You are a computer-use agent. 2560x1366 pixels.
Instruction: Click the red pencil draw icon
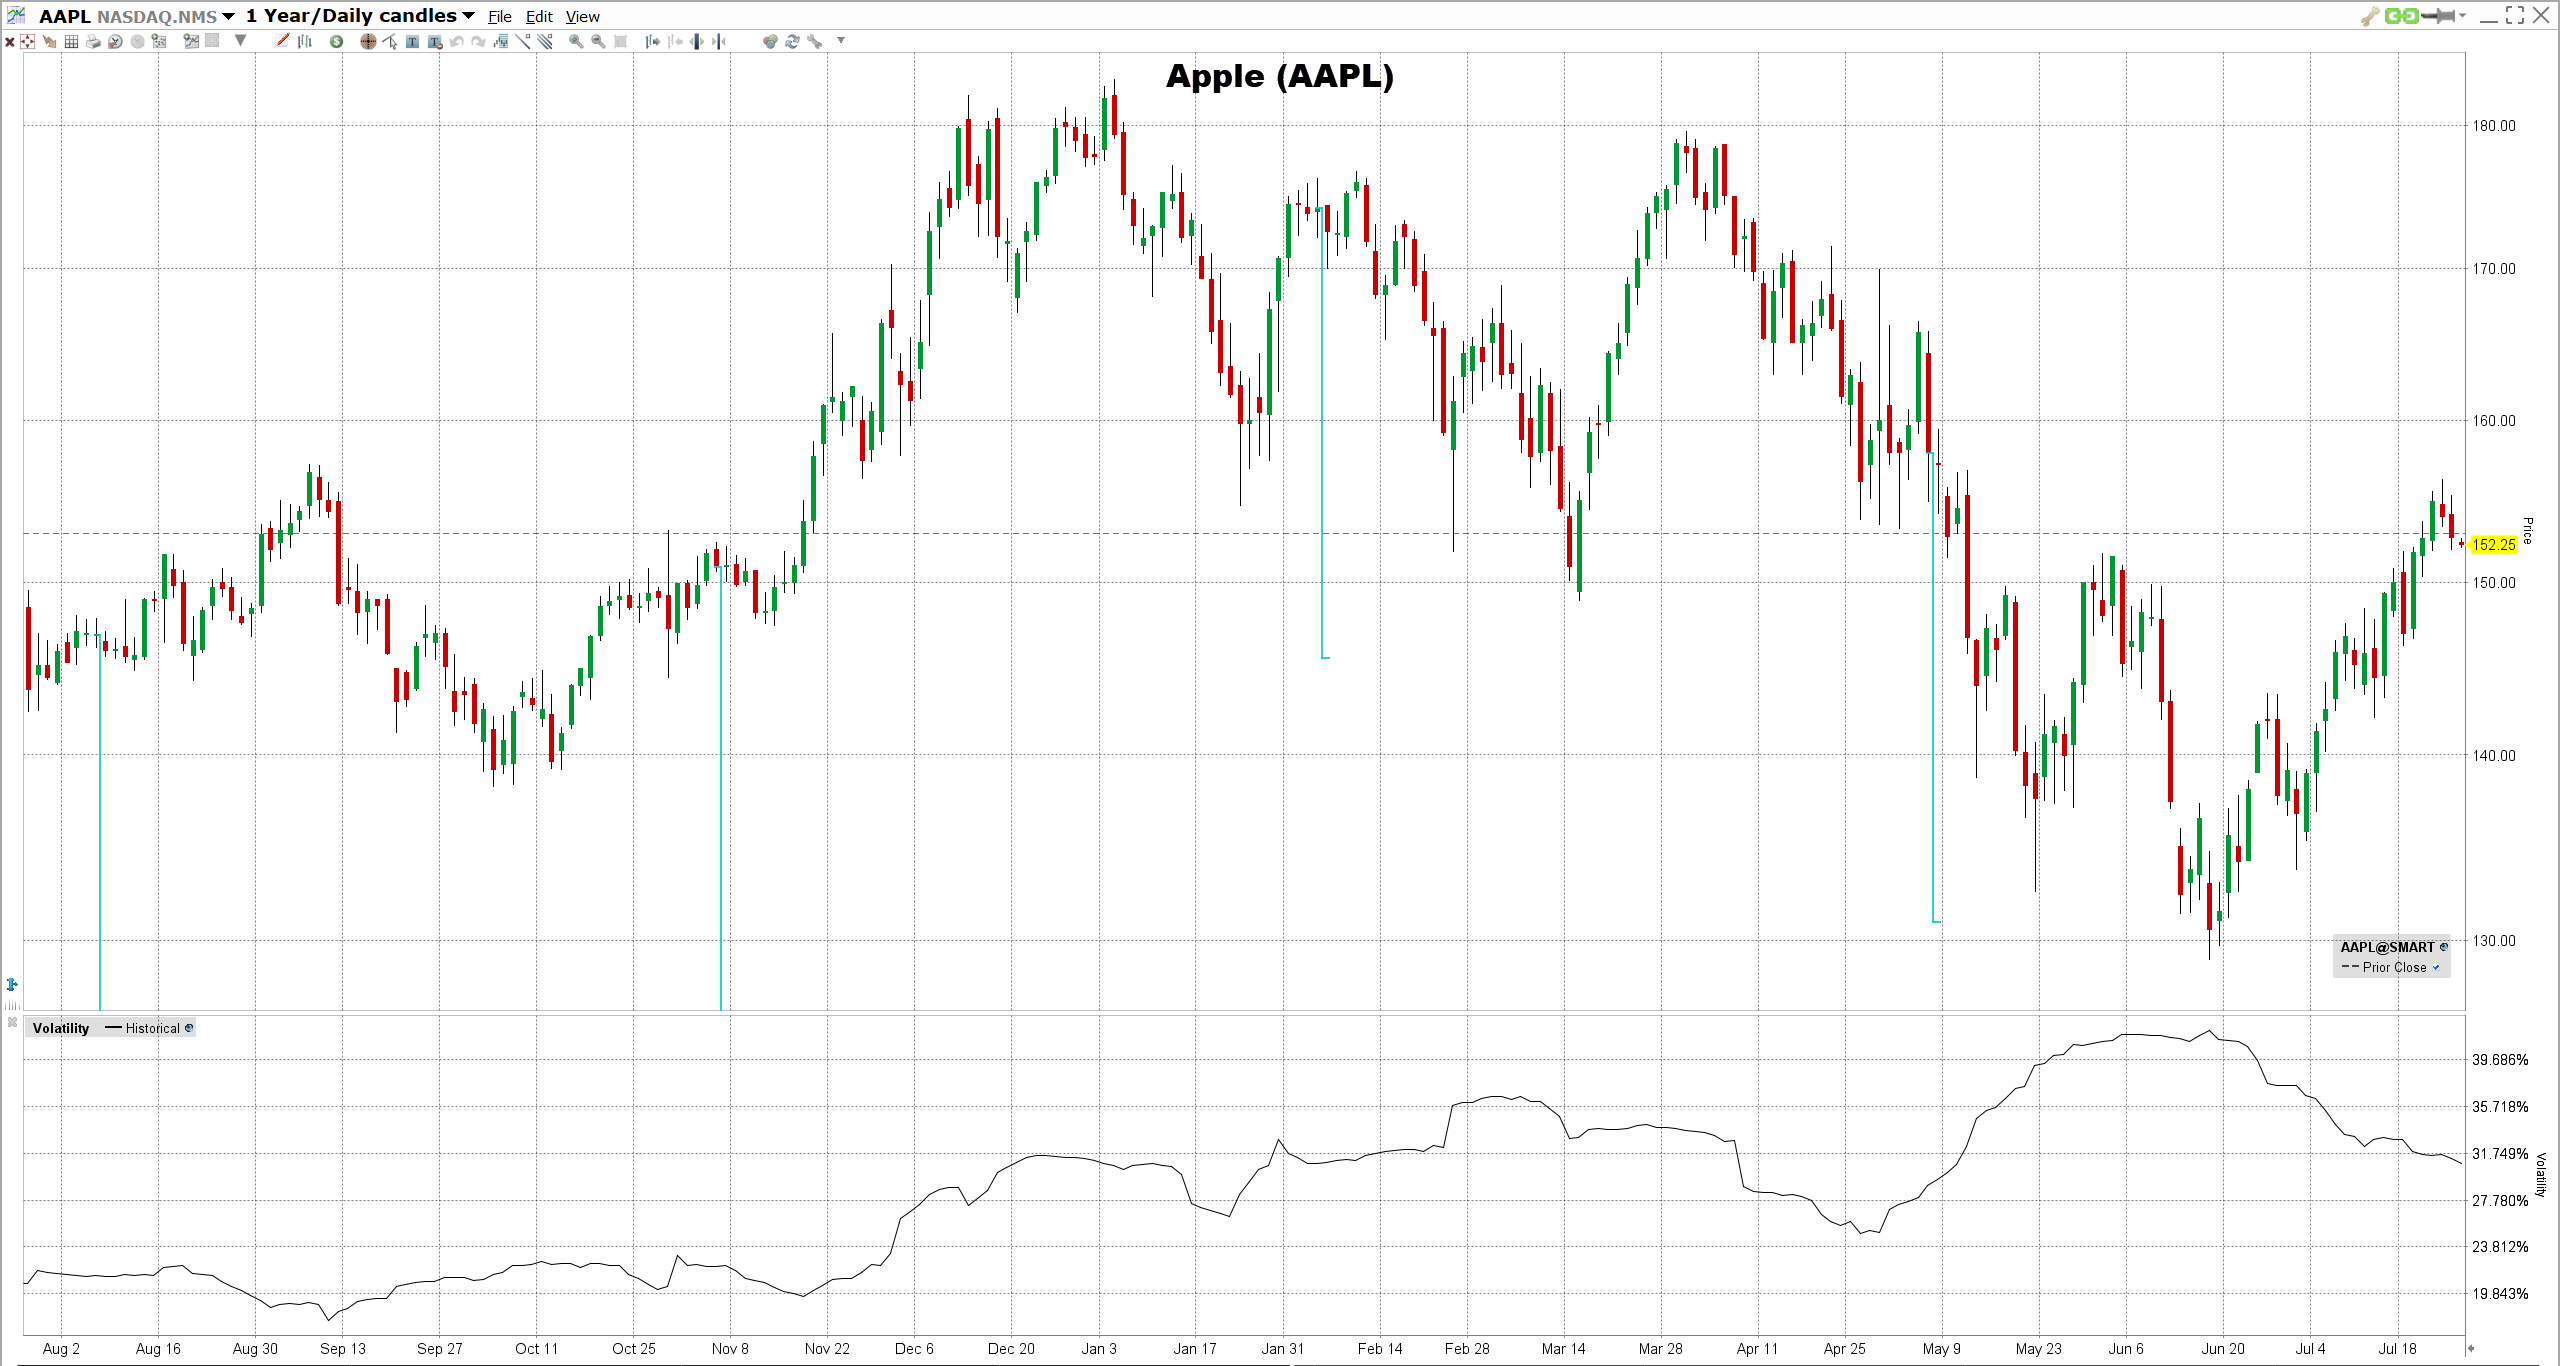click(282, 41)
